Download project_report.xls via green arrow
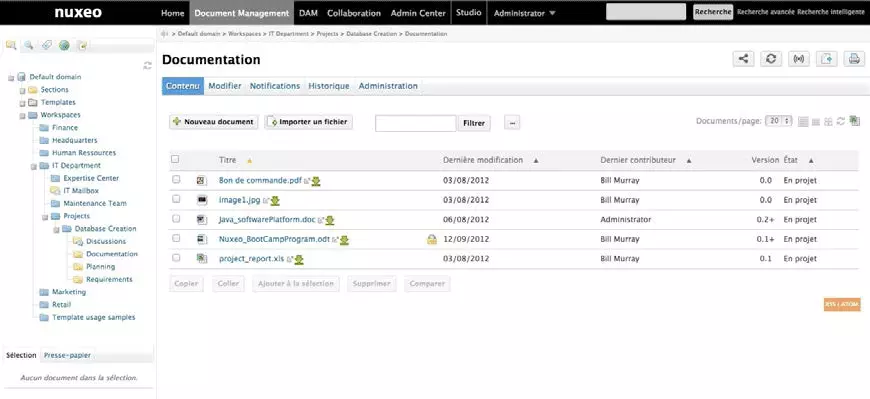Image resolution: width=870 pixels, height=399 pixels. pos(299,259)
